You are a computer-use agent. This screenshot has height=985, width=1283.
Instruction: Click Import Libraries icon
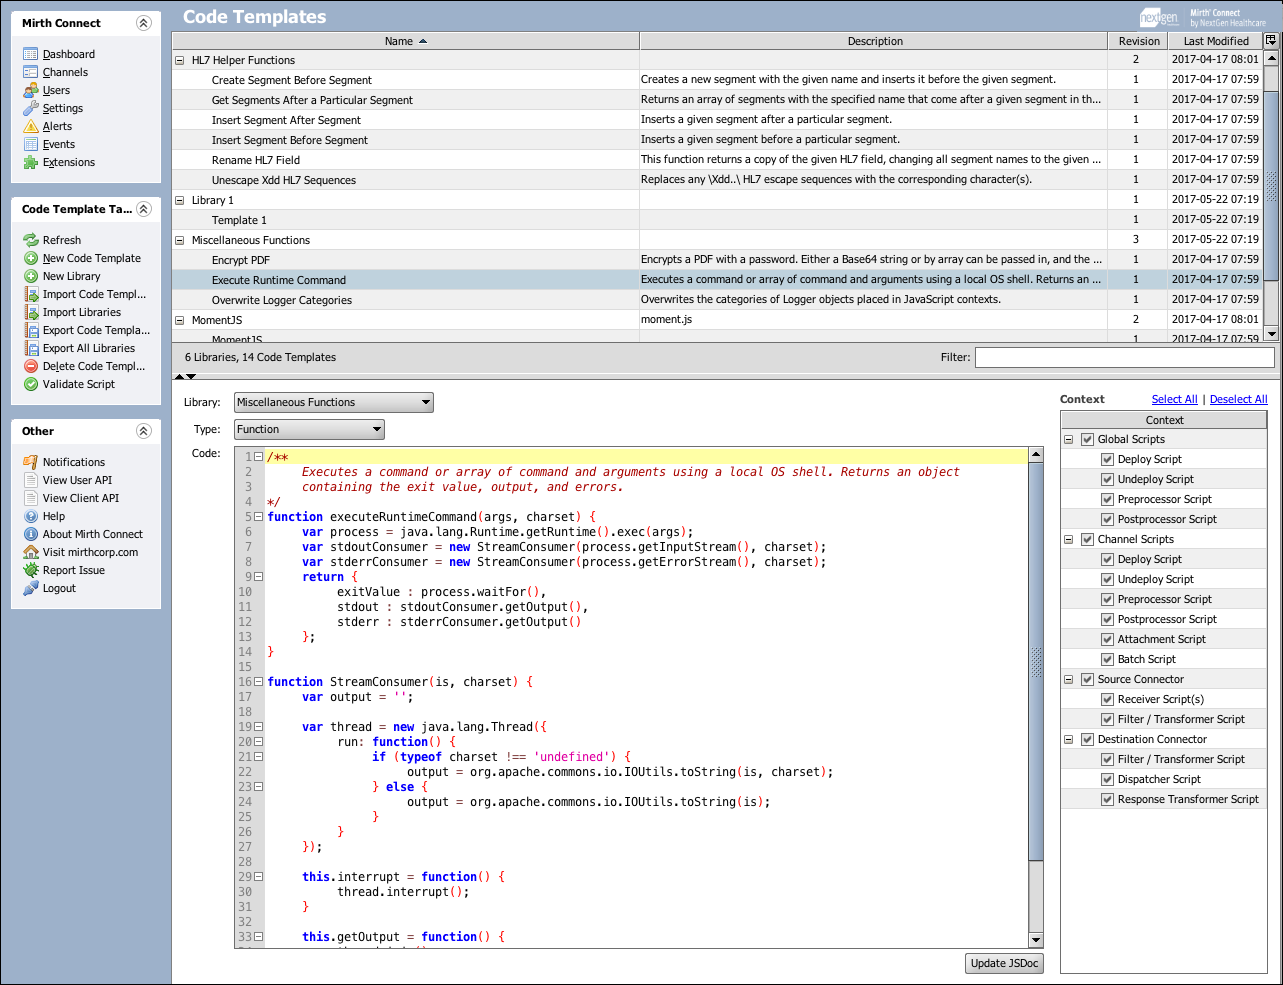pyautogui.click(x=31, y=312)
